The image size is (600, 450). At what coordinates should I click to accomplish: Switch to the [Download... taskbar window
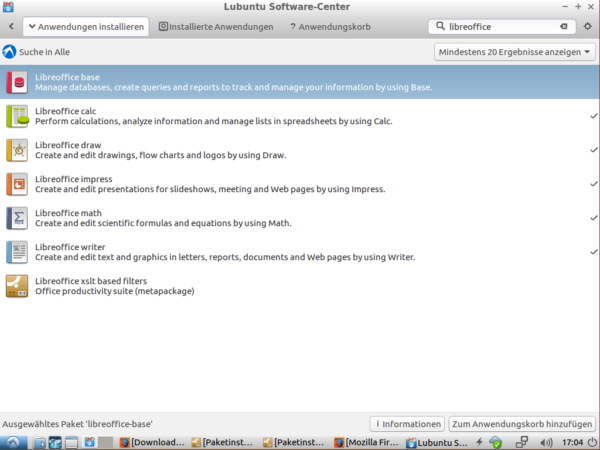(152, 442)
